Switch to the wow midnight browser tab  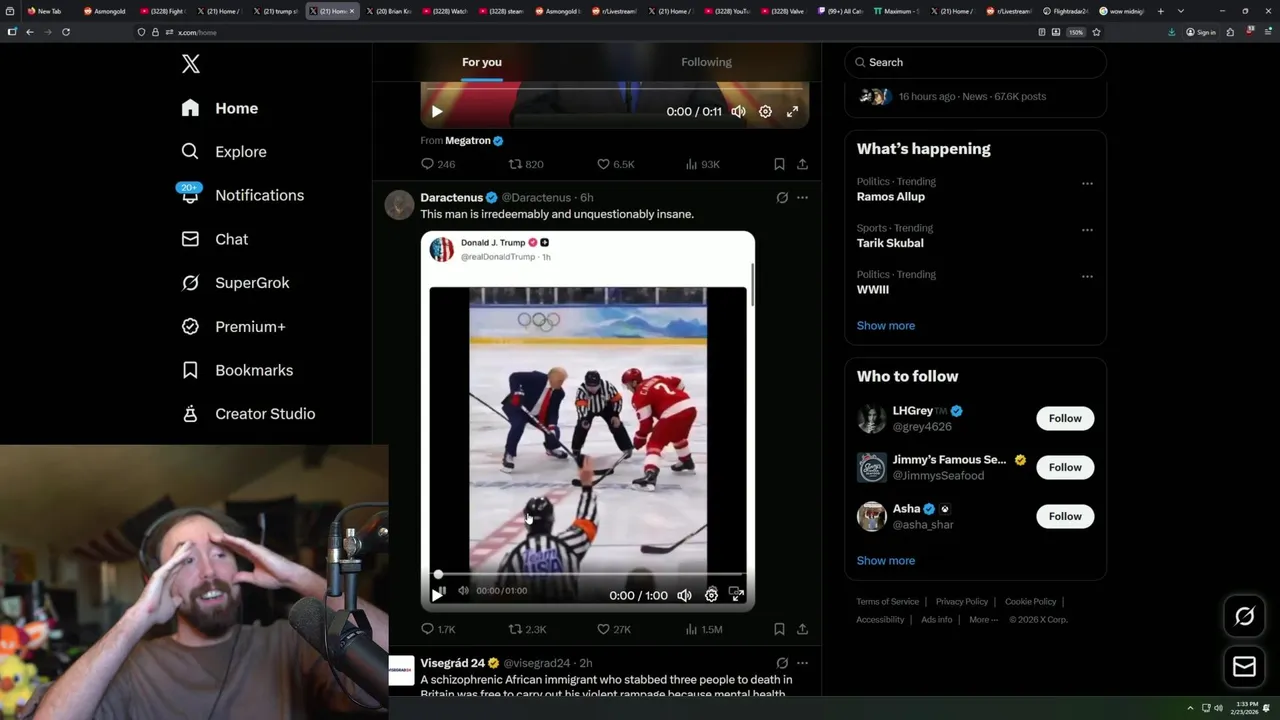pyautogui.click(x=1122, y=11)
